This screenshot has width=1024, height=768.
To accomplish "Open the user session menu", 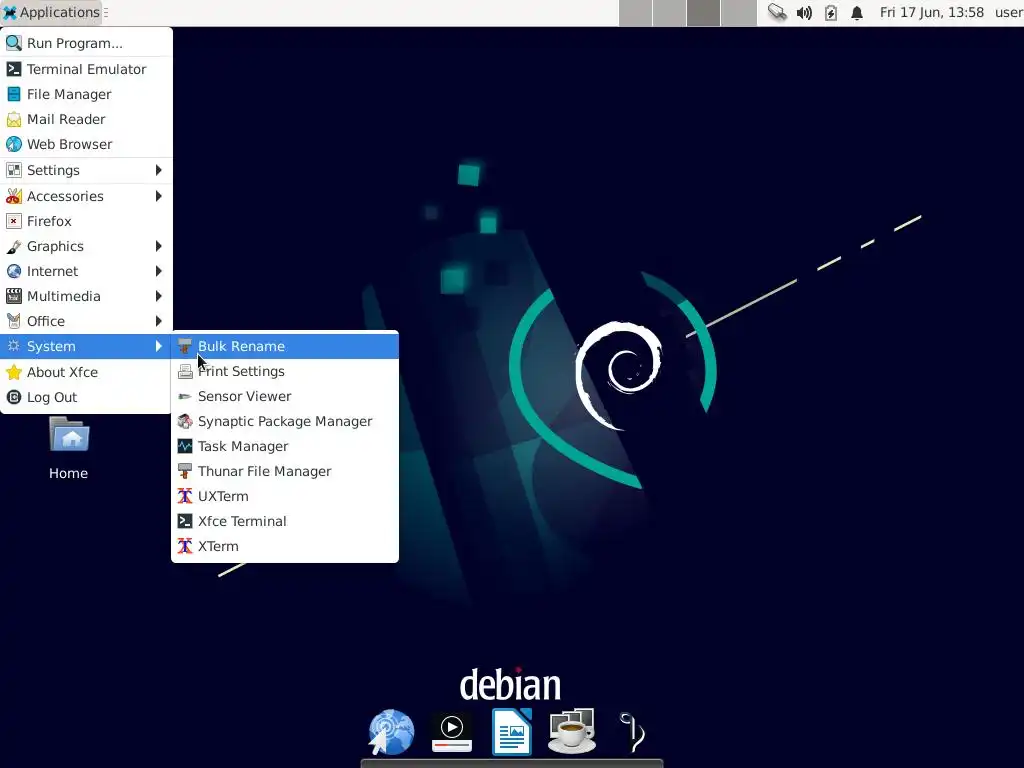I will click(1009, 12).
